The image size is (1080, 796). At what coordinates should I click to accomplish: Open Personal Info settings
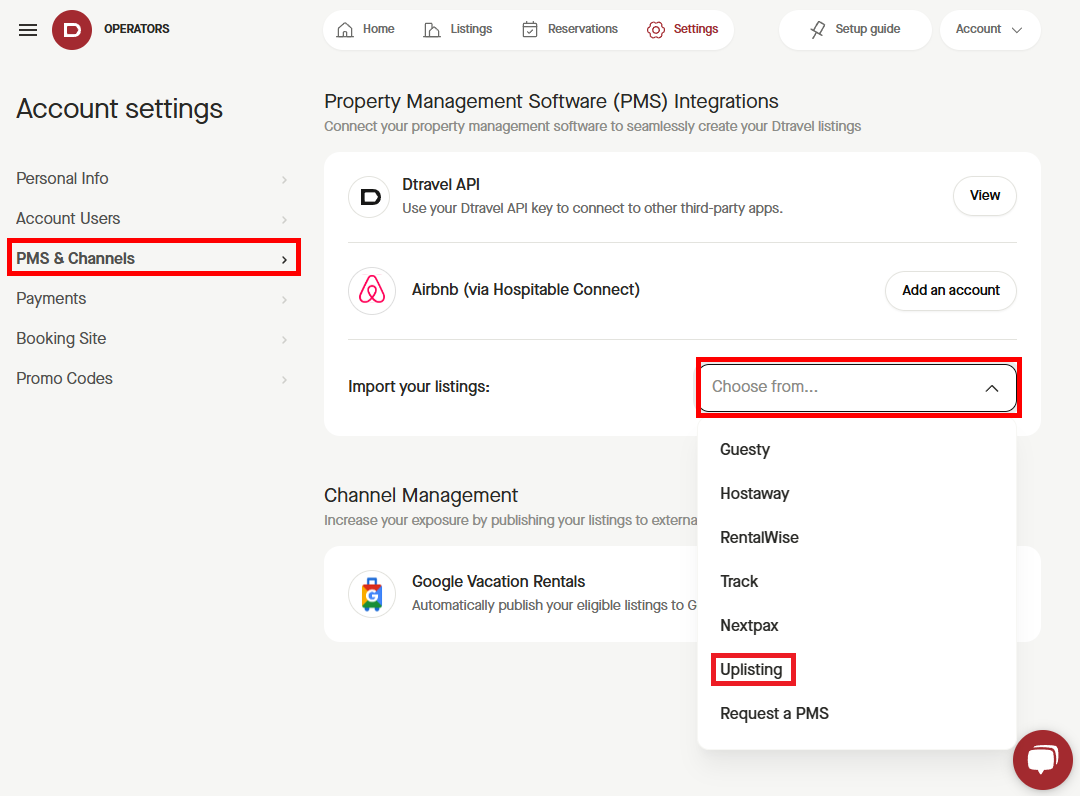(x=153, y=179)
